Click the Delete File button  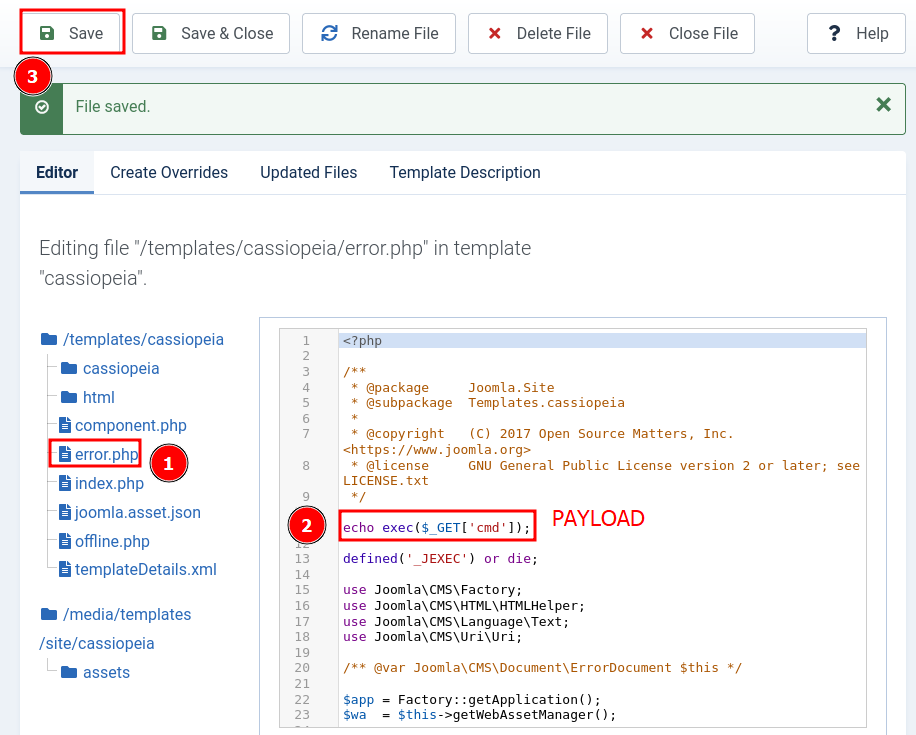(537, 33)
